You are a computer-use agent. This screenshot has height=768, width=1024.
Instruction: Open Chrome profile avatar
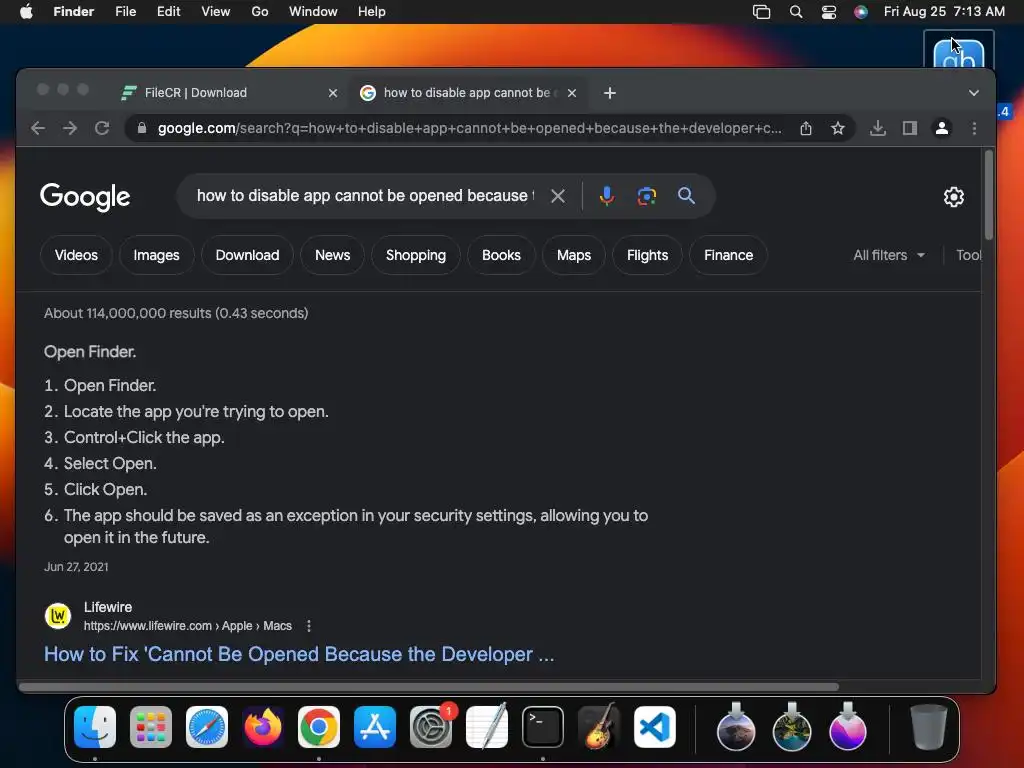tap(942, 128)
